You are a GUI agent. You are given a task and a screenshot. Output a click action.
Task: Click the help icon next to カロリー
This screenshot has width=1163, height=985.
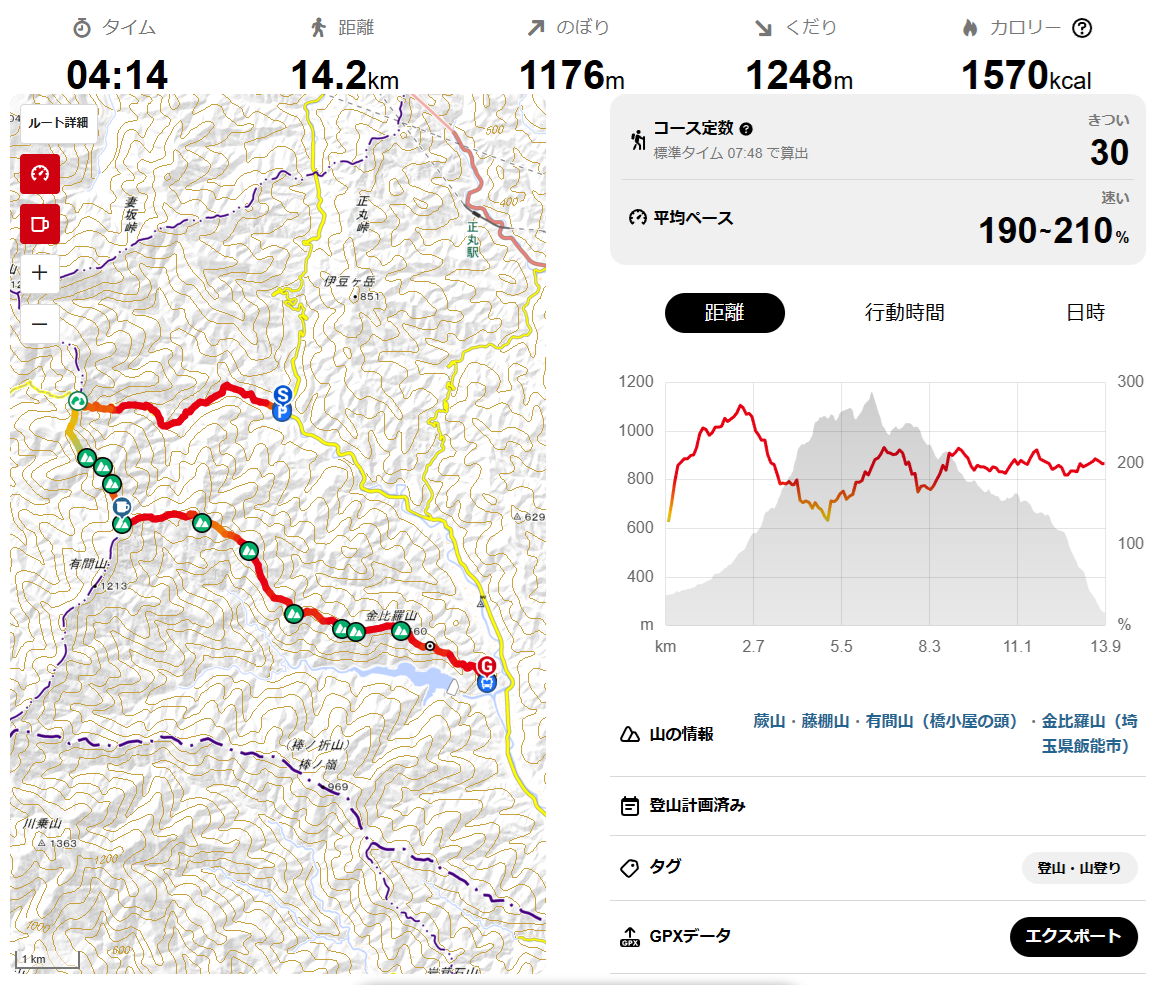[1082, 28]
